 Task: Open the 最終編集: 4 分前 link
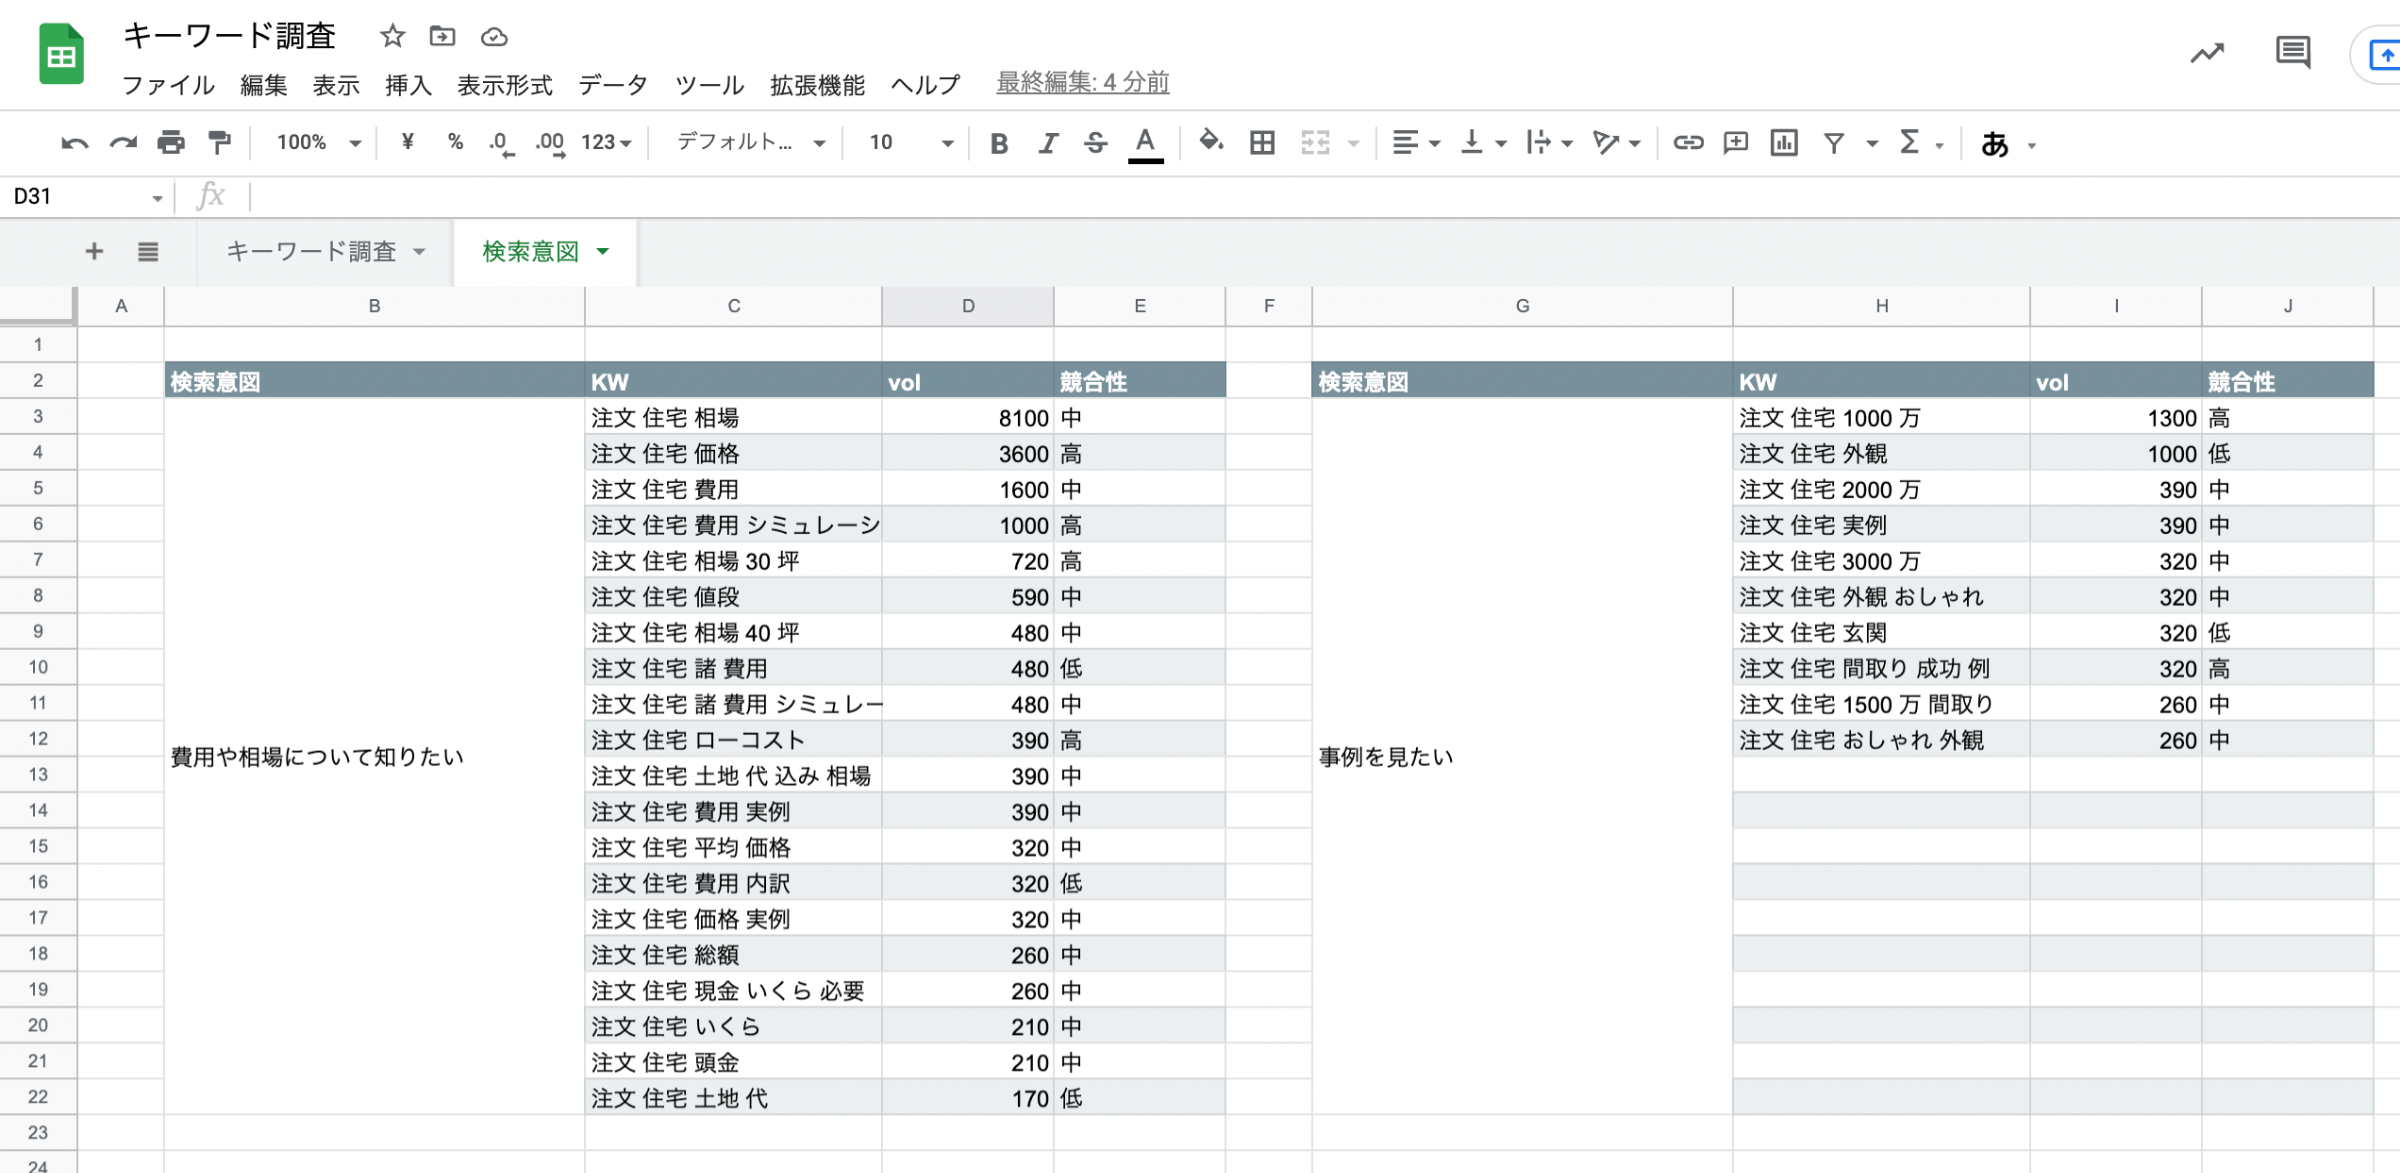[1082, 83]
